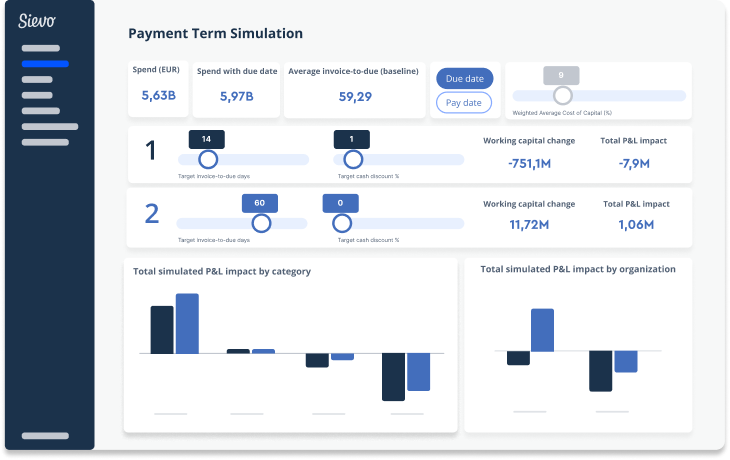
Task: Click Total P&L impact value 1,06M
Action: tap(636, 225)
